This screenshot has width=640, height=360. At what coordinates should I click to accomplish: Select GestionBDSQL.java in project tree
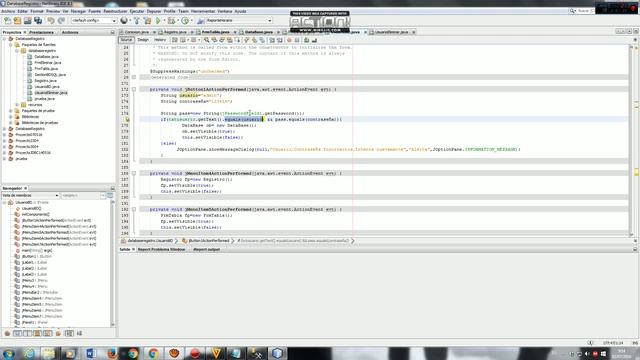pos(50,75)
